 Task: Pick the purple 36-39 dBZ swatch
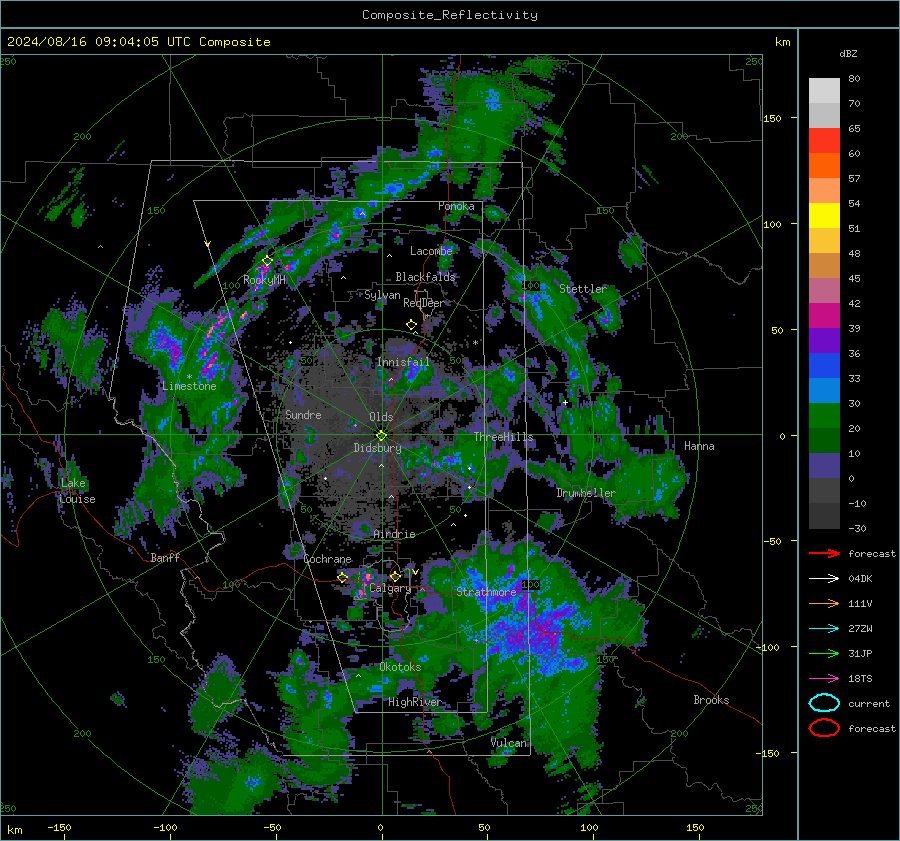(x=824, y=341)
